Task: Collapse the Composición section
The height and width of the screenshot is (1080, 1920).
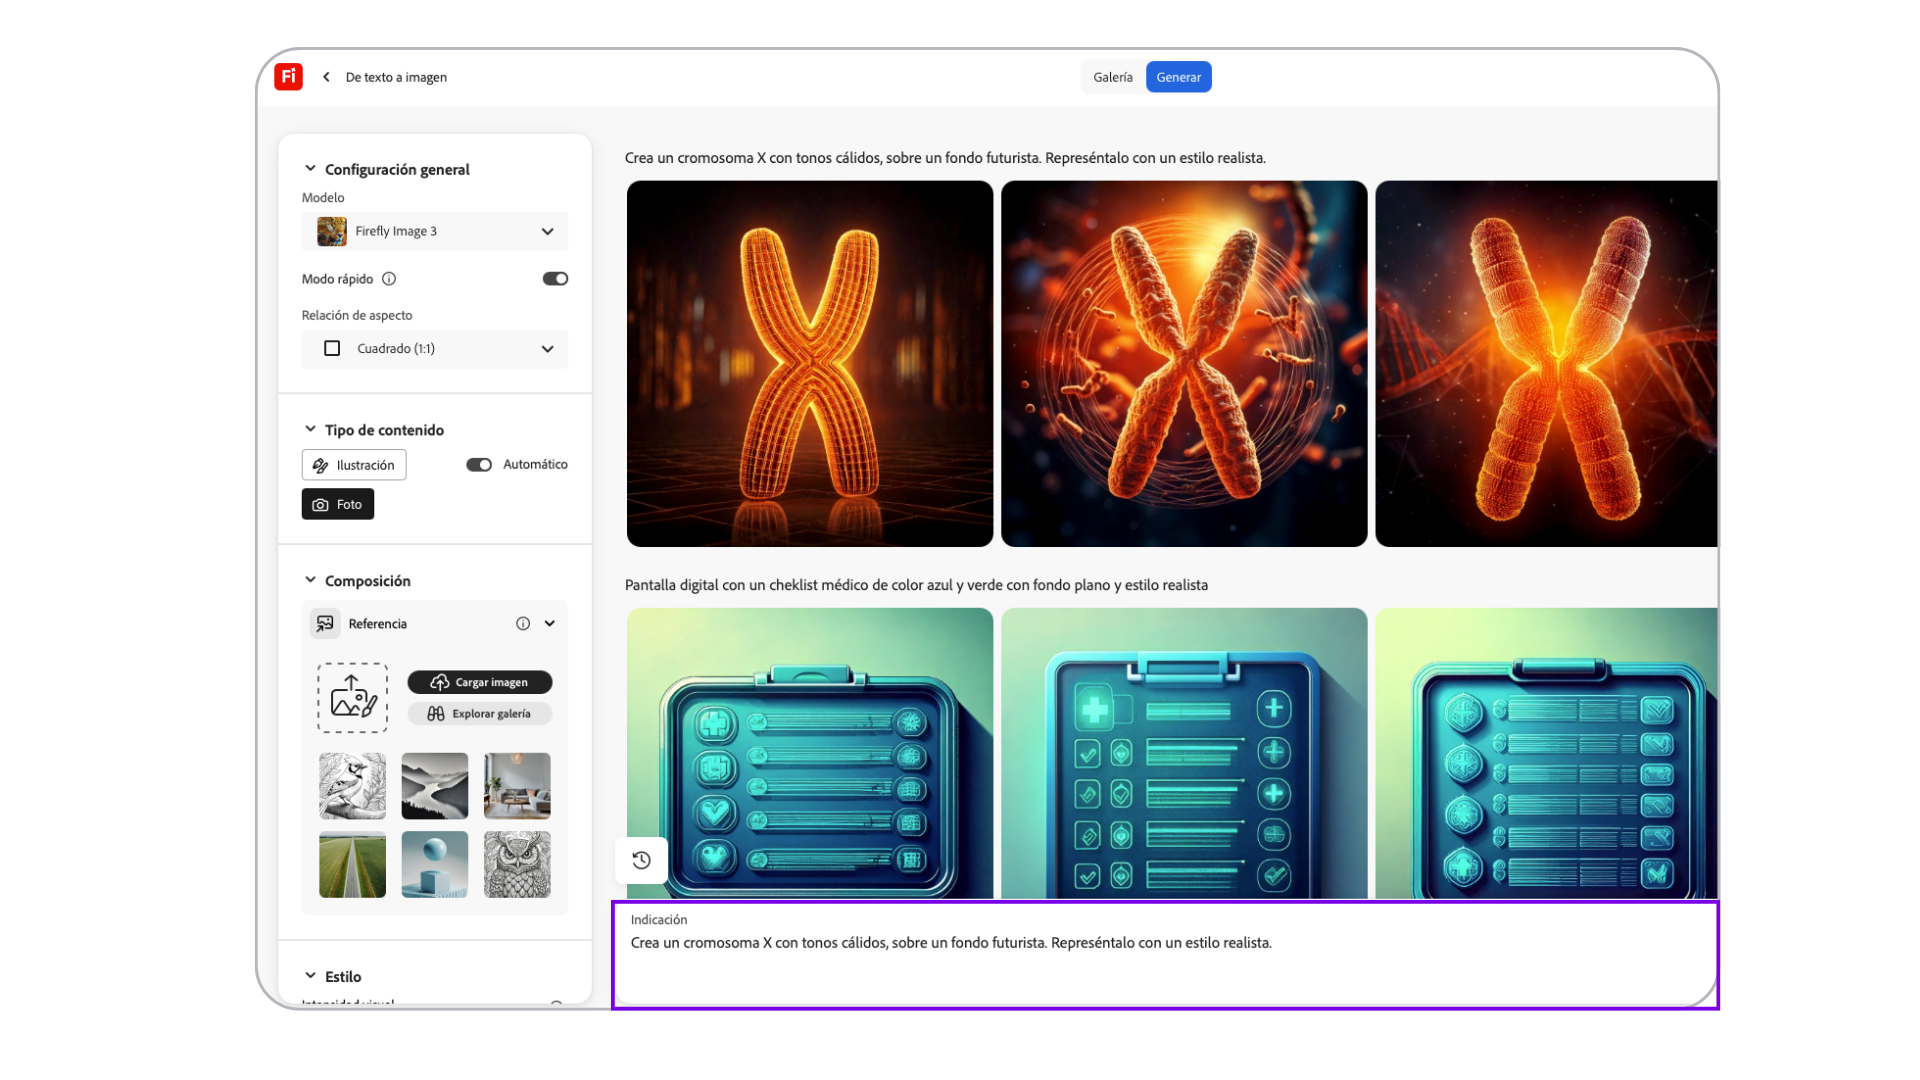Action: tap(310, 580)
